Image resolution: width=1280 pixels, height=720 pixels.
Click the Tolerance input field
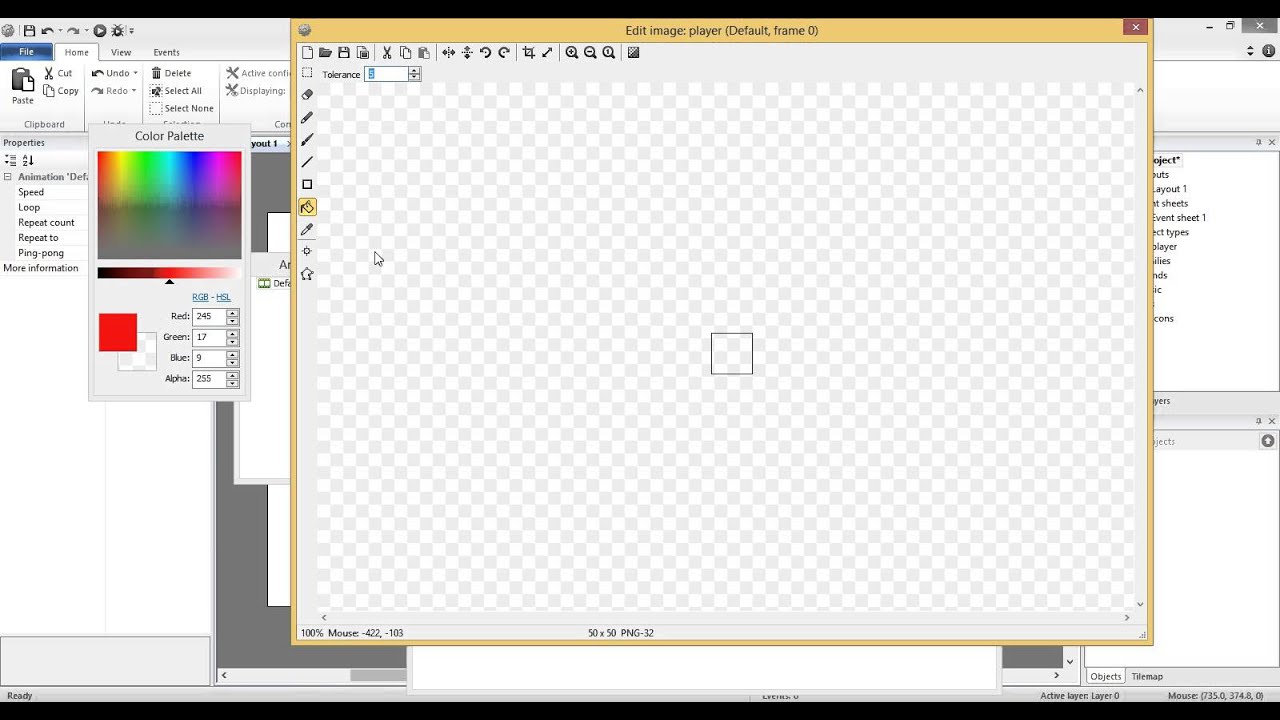click(386, 74)
